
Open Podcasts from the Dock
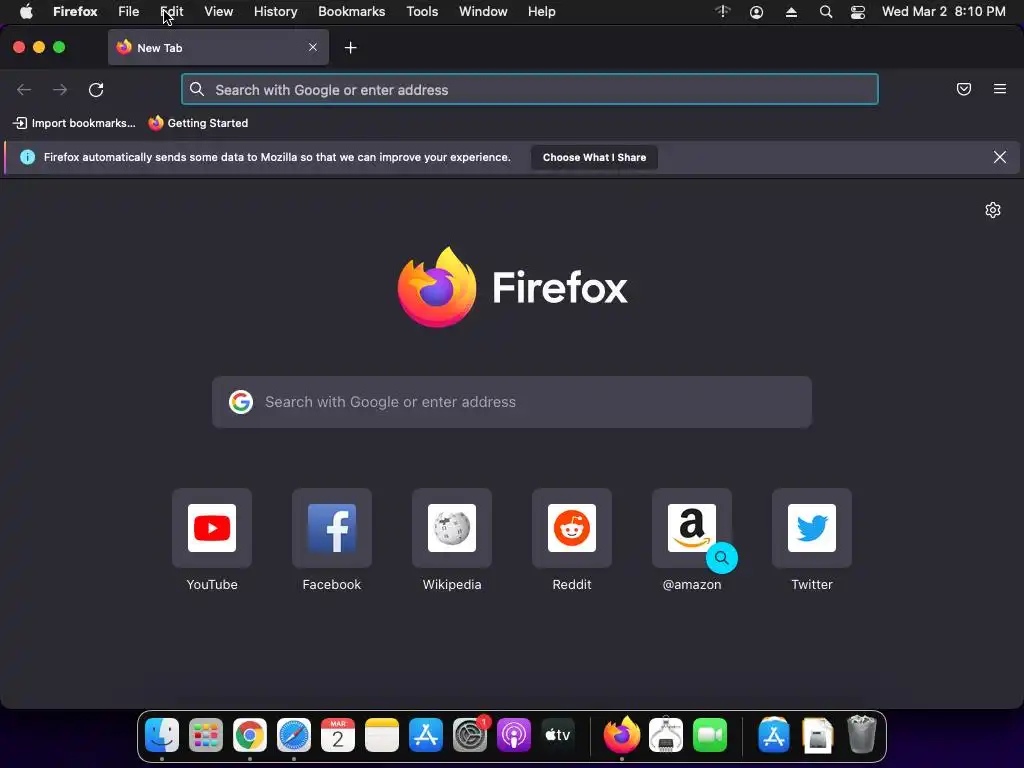pyautogui.click(x=514, y=735)
